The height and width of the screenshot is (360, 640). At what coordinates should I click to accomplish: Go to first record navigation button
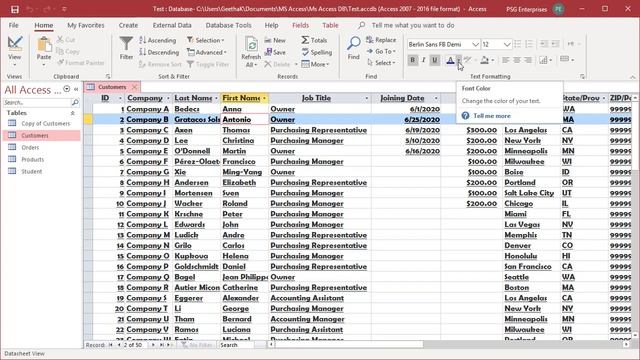tap(110, 345)
